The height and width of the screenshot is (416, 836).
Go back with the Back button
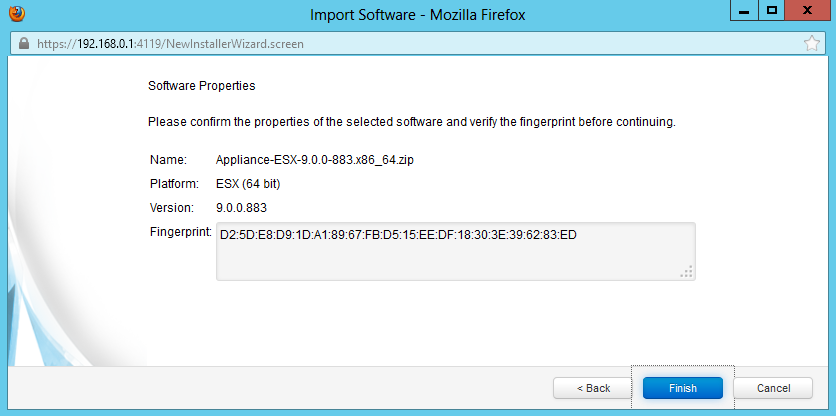[x=593, y=388]
